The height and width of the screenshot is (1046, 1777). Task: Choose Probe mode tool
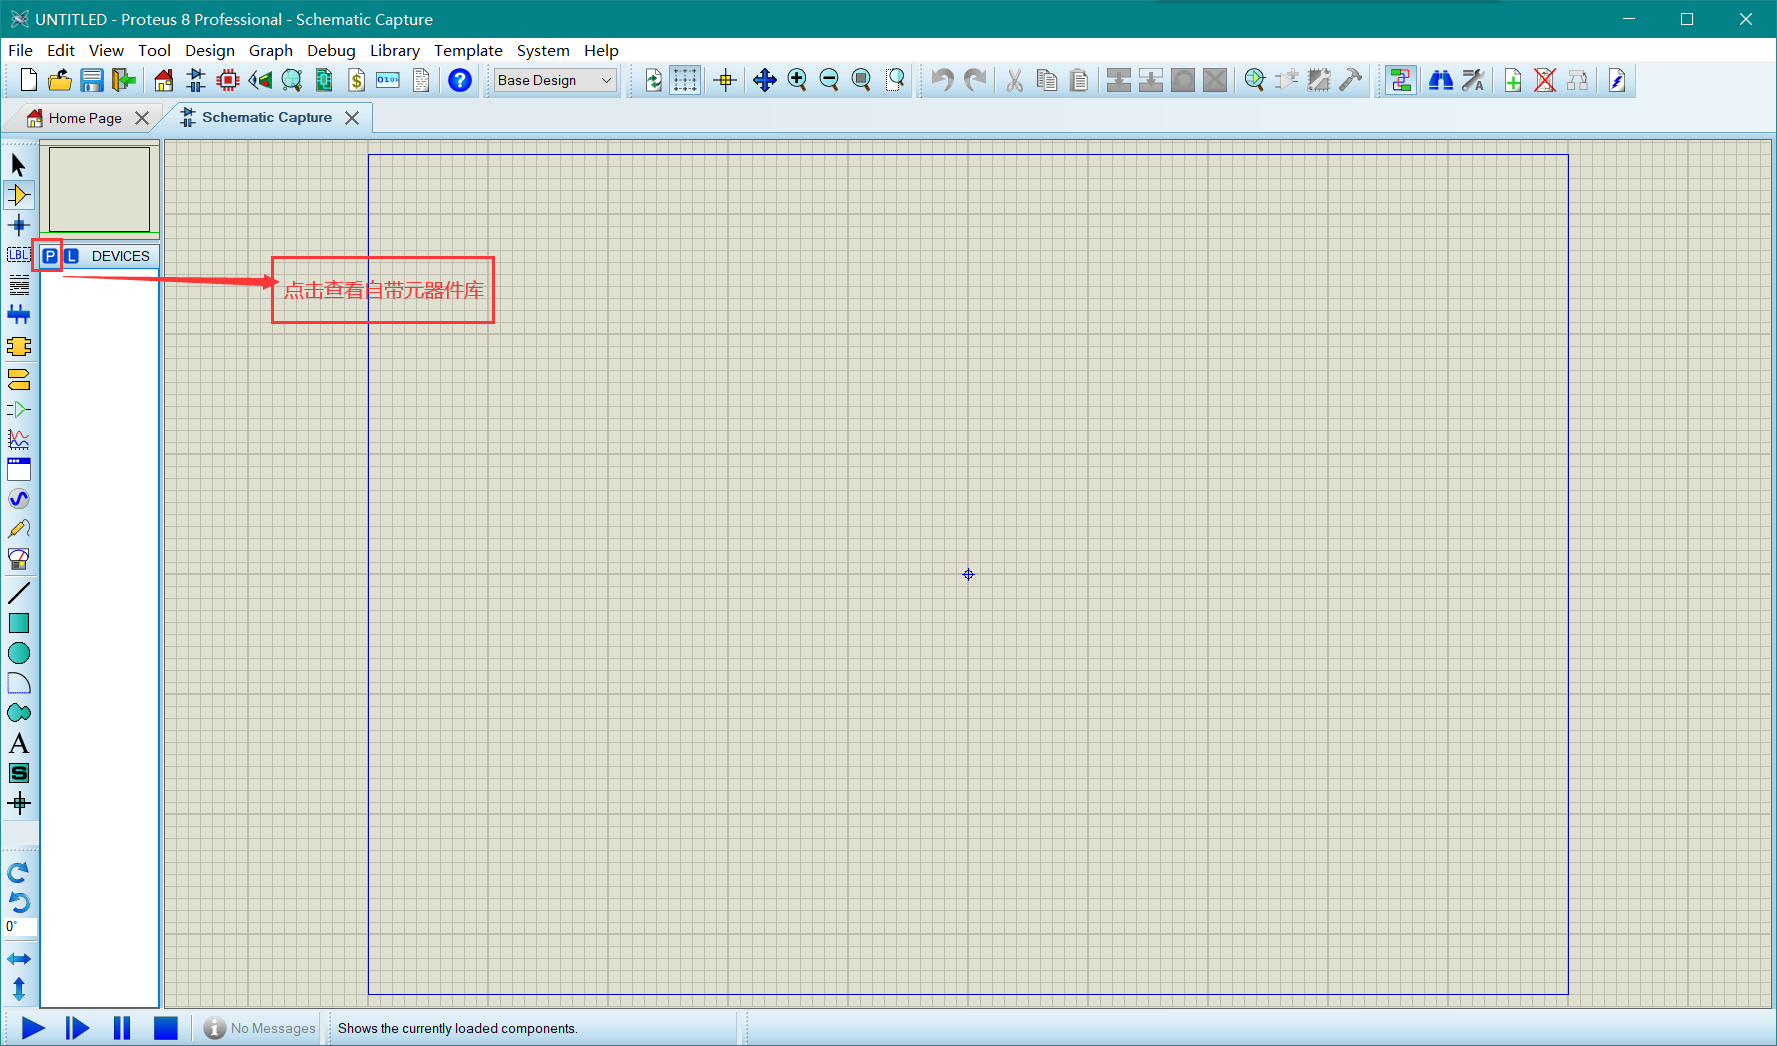pos(19,529)
